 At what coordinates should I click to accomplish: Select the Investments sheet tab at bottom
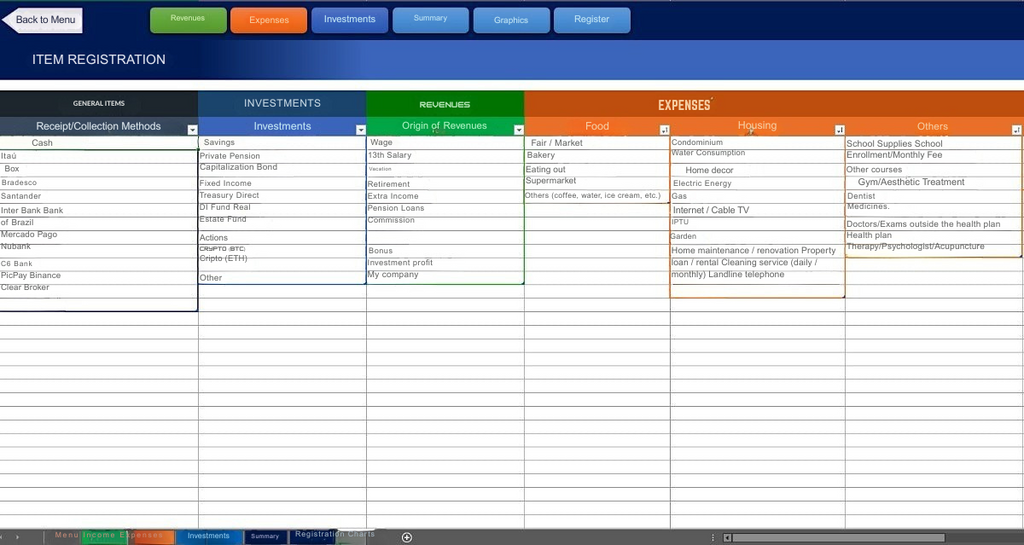tap(208, 537)
